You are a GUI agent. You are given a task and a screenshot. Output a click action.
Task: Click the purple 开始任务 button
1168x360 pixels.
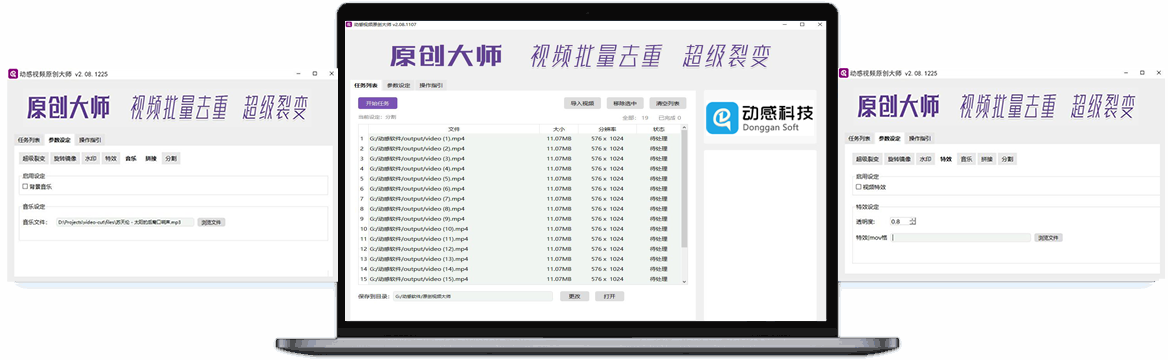[378, 104]
